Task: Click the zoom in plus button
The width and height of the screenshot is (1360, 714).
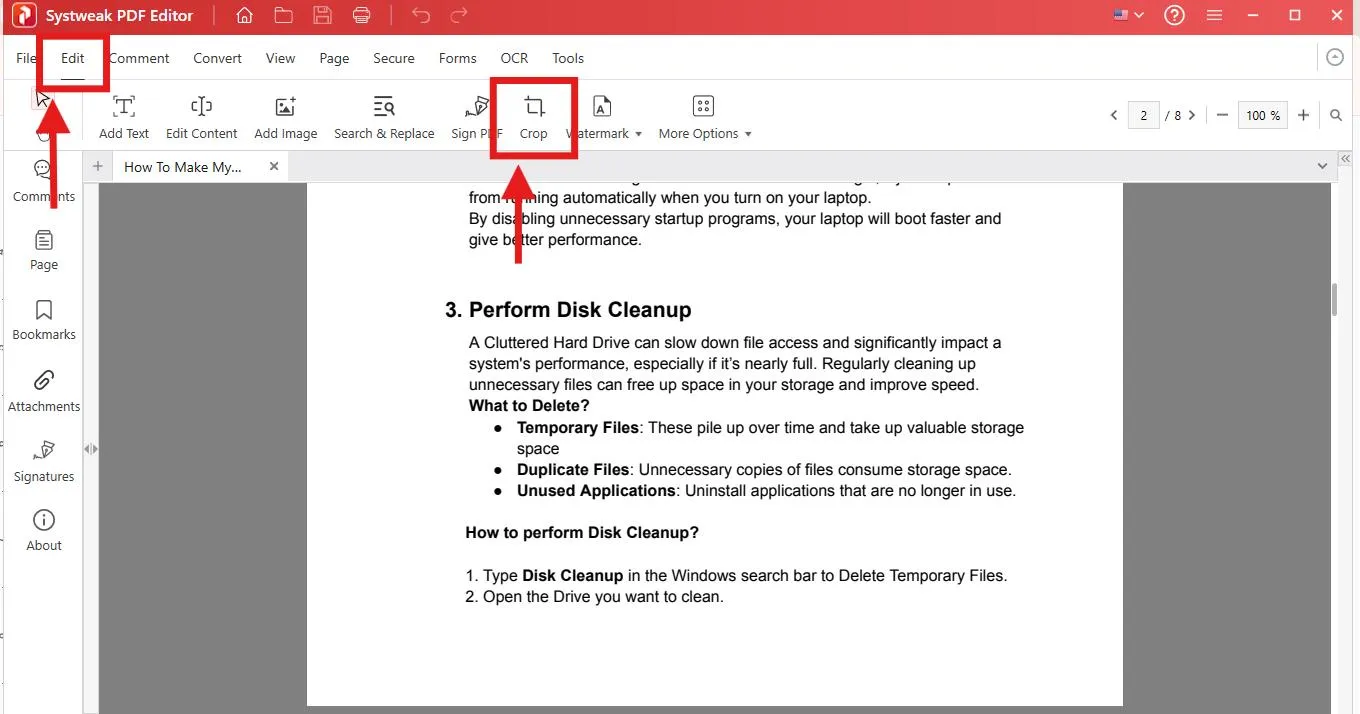Action: click(1303, 116)
